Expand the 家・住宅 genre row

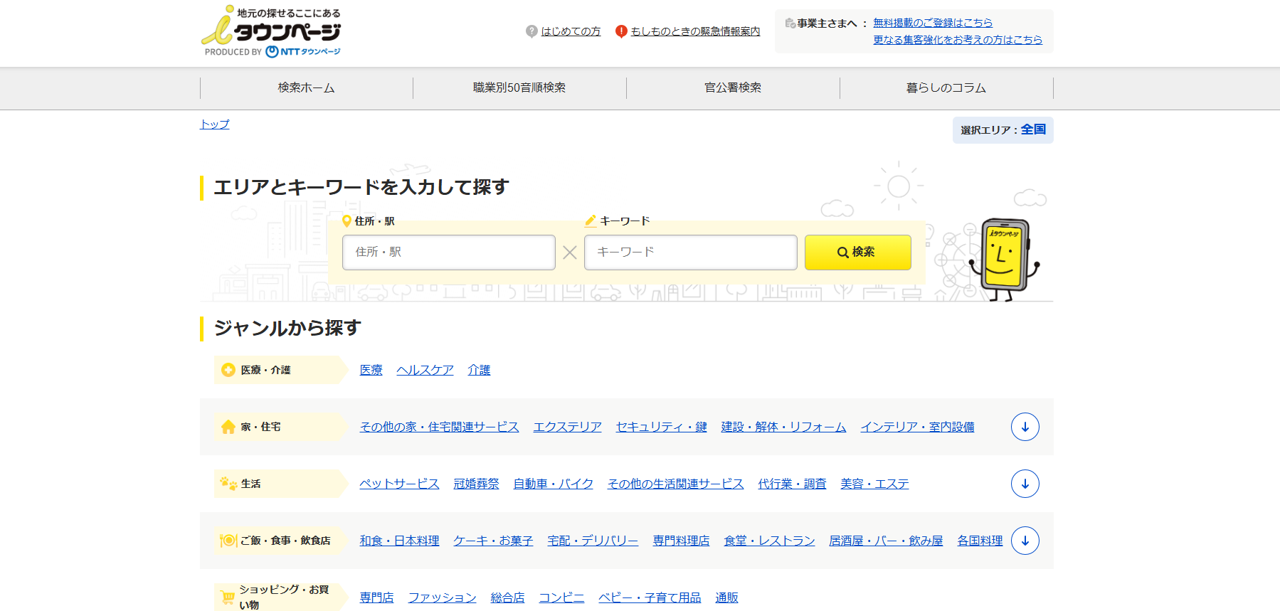[1024, 427]
